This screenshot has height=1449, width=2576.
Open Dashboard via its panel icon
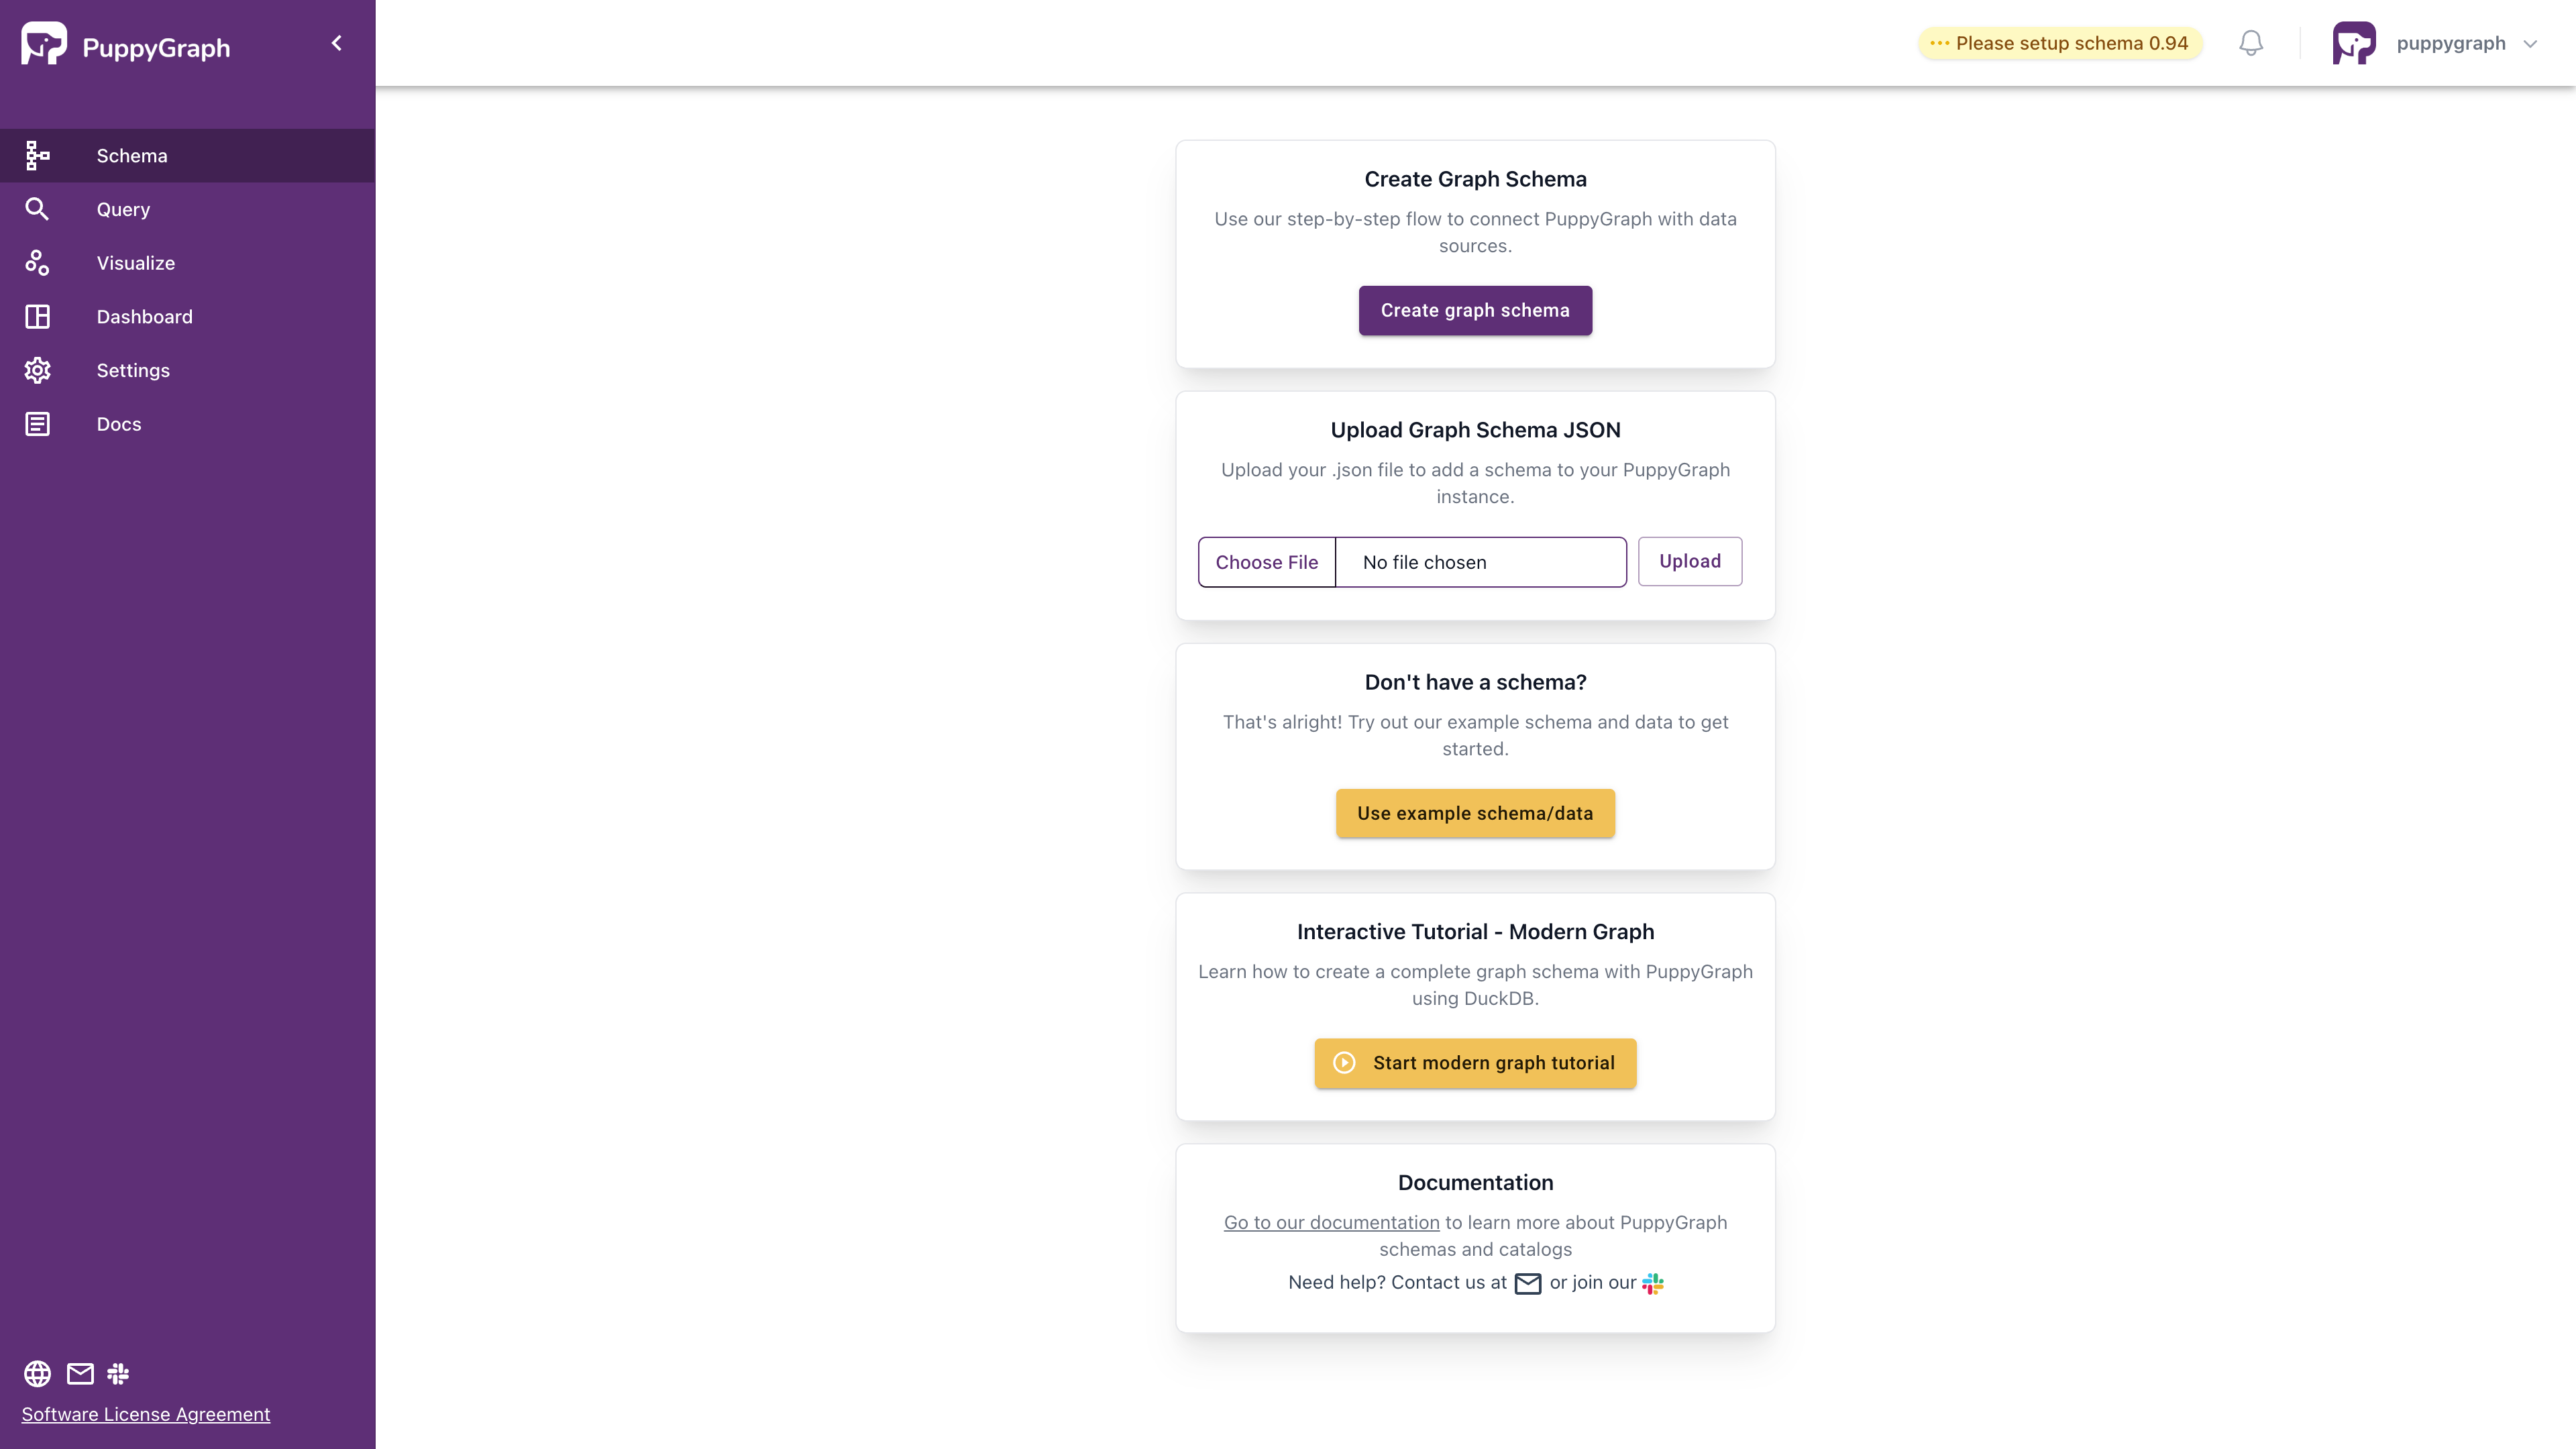pos(37,316)
